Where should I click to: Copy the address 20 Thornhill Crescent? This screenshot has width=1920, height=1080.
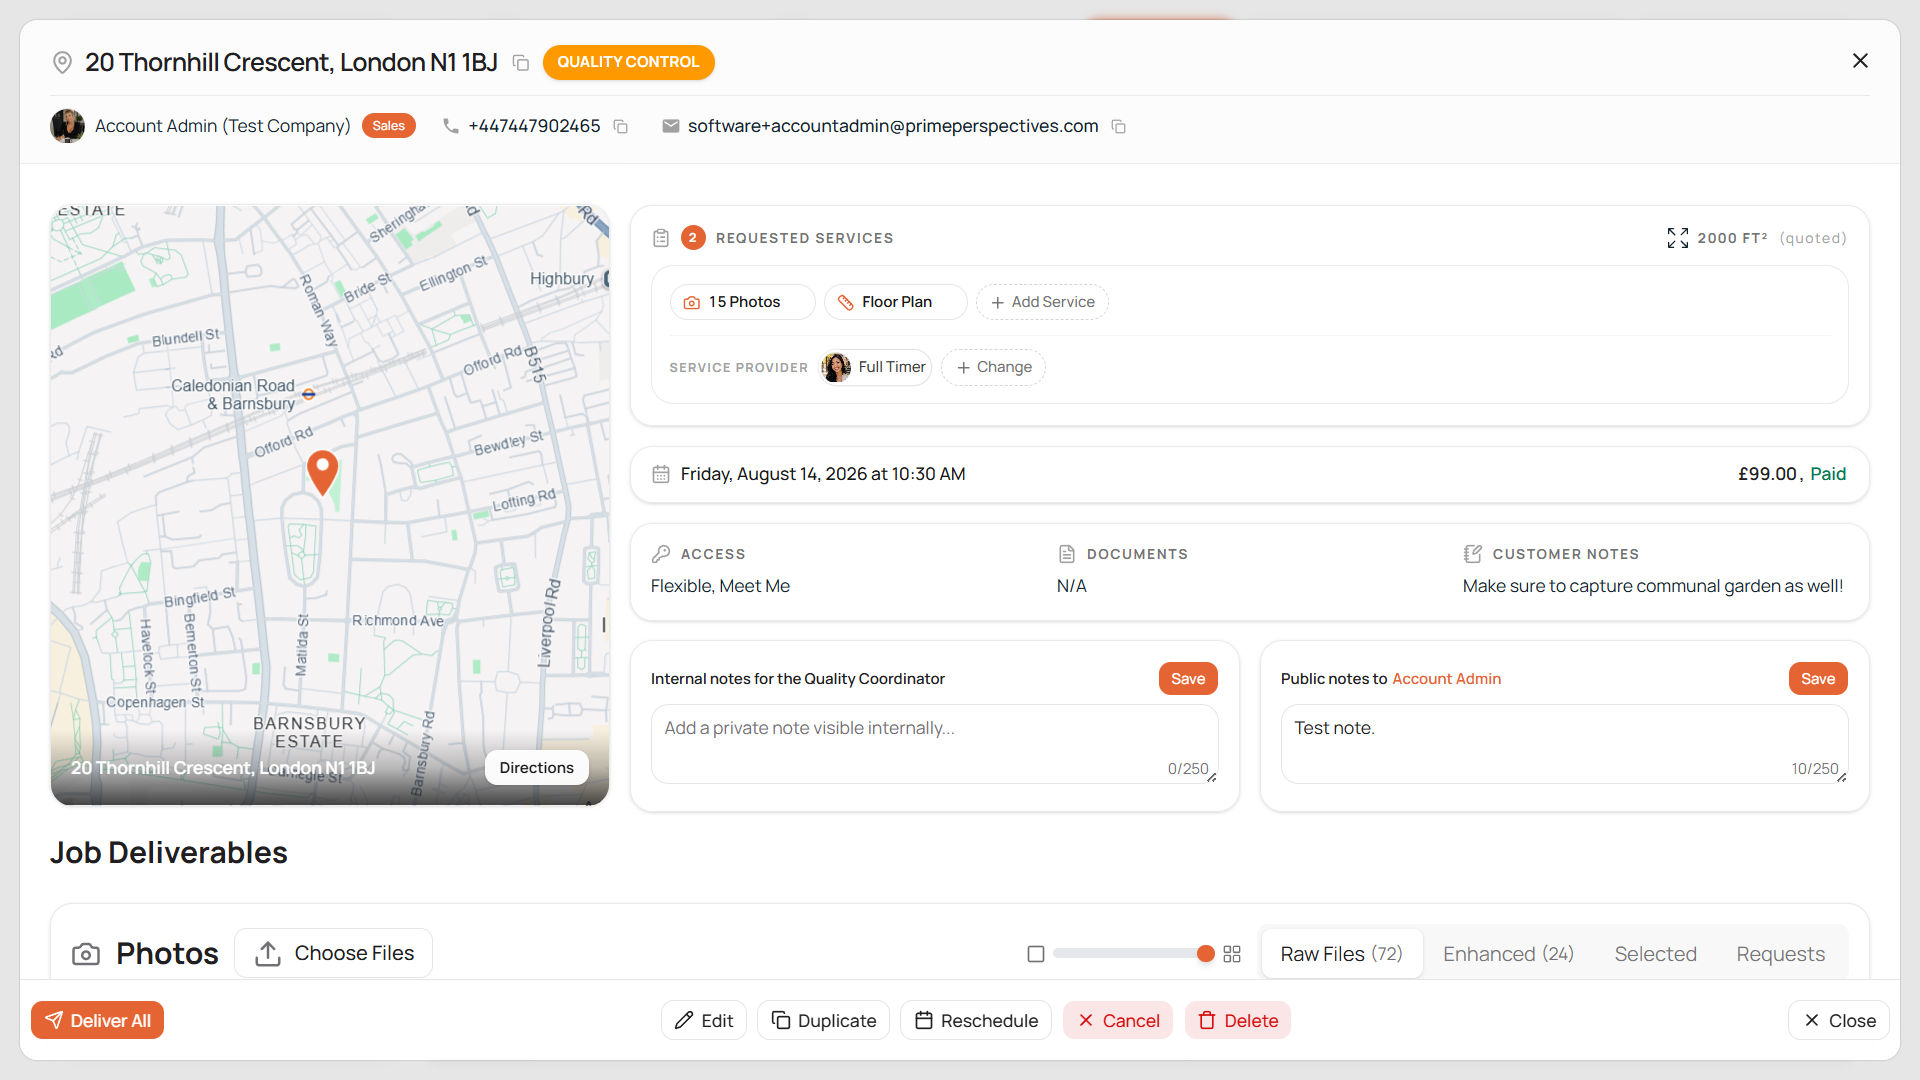[520, 63]
